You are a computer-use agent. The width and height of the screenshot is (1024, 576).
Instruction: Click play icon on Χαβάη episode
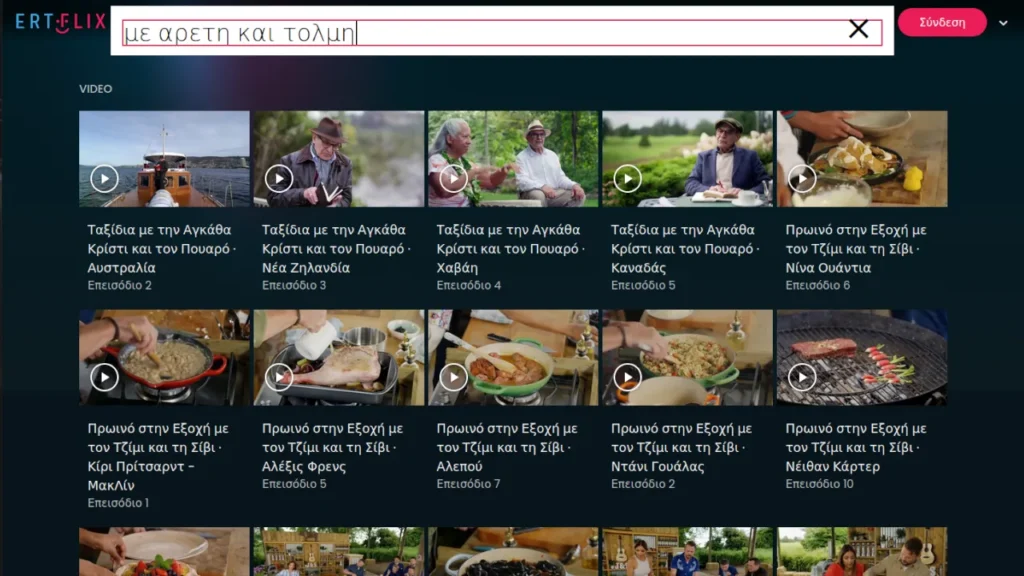coord(453,179)
